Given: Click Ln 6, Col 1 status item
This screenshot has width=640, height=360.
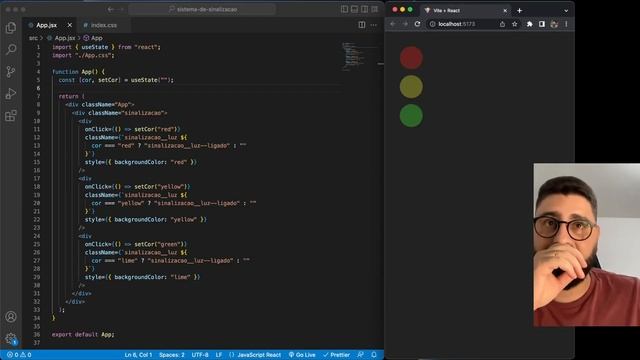Looking at the screenshot, I should pos(138,355).
